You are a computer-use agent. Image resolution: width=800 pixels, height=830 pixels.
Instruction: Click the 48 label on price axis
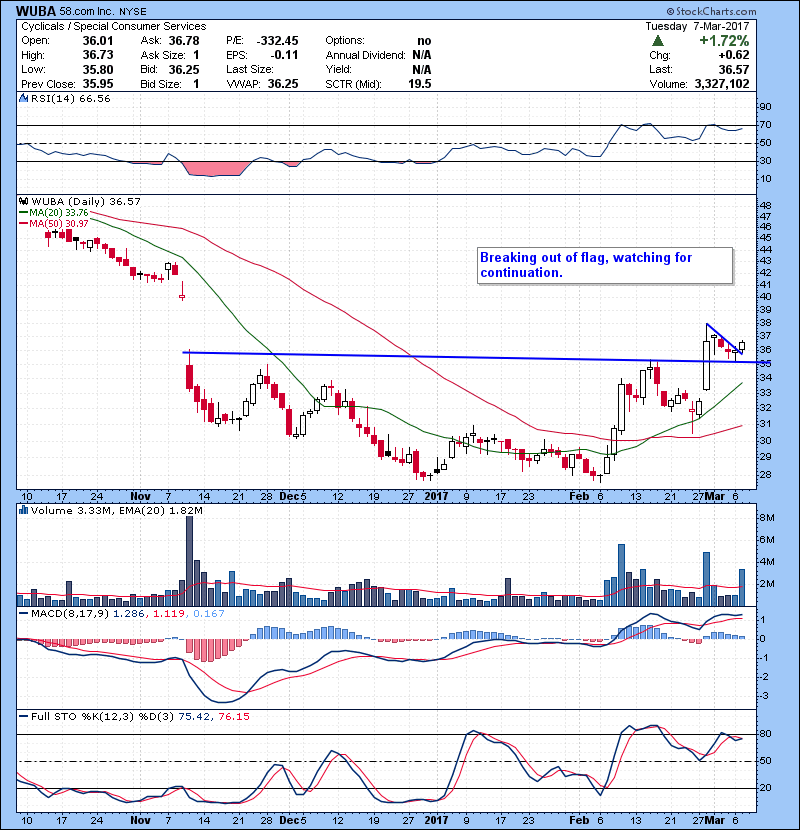765,205
